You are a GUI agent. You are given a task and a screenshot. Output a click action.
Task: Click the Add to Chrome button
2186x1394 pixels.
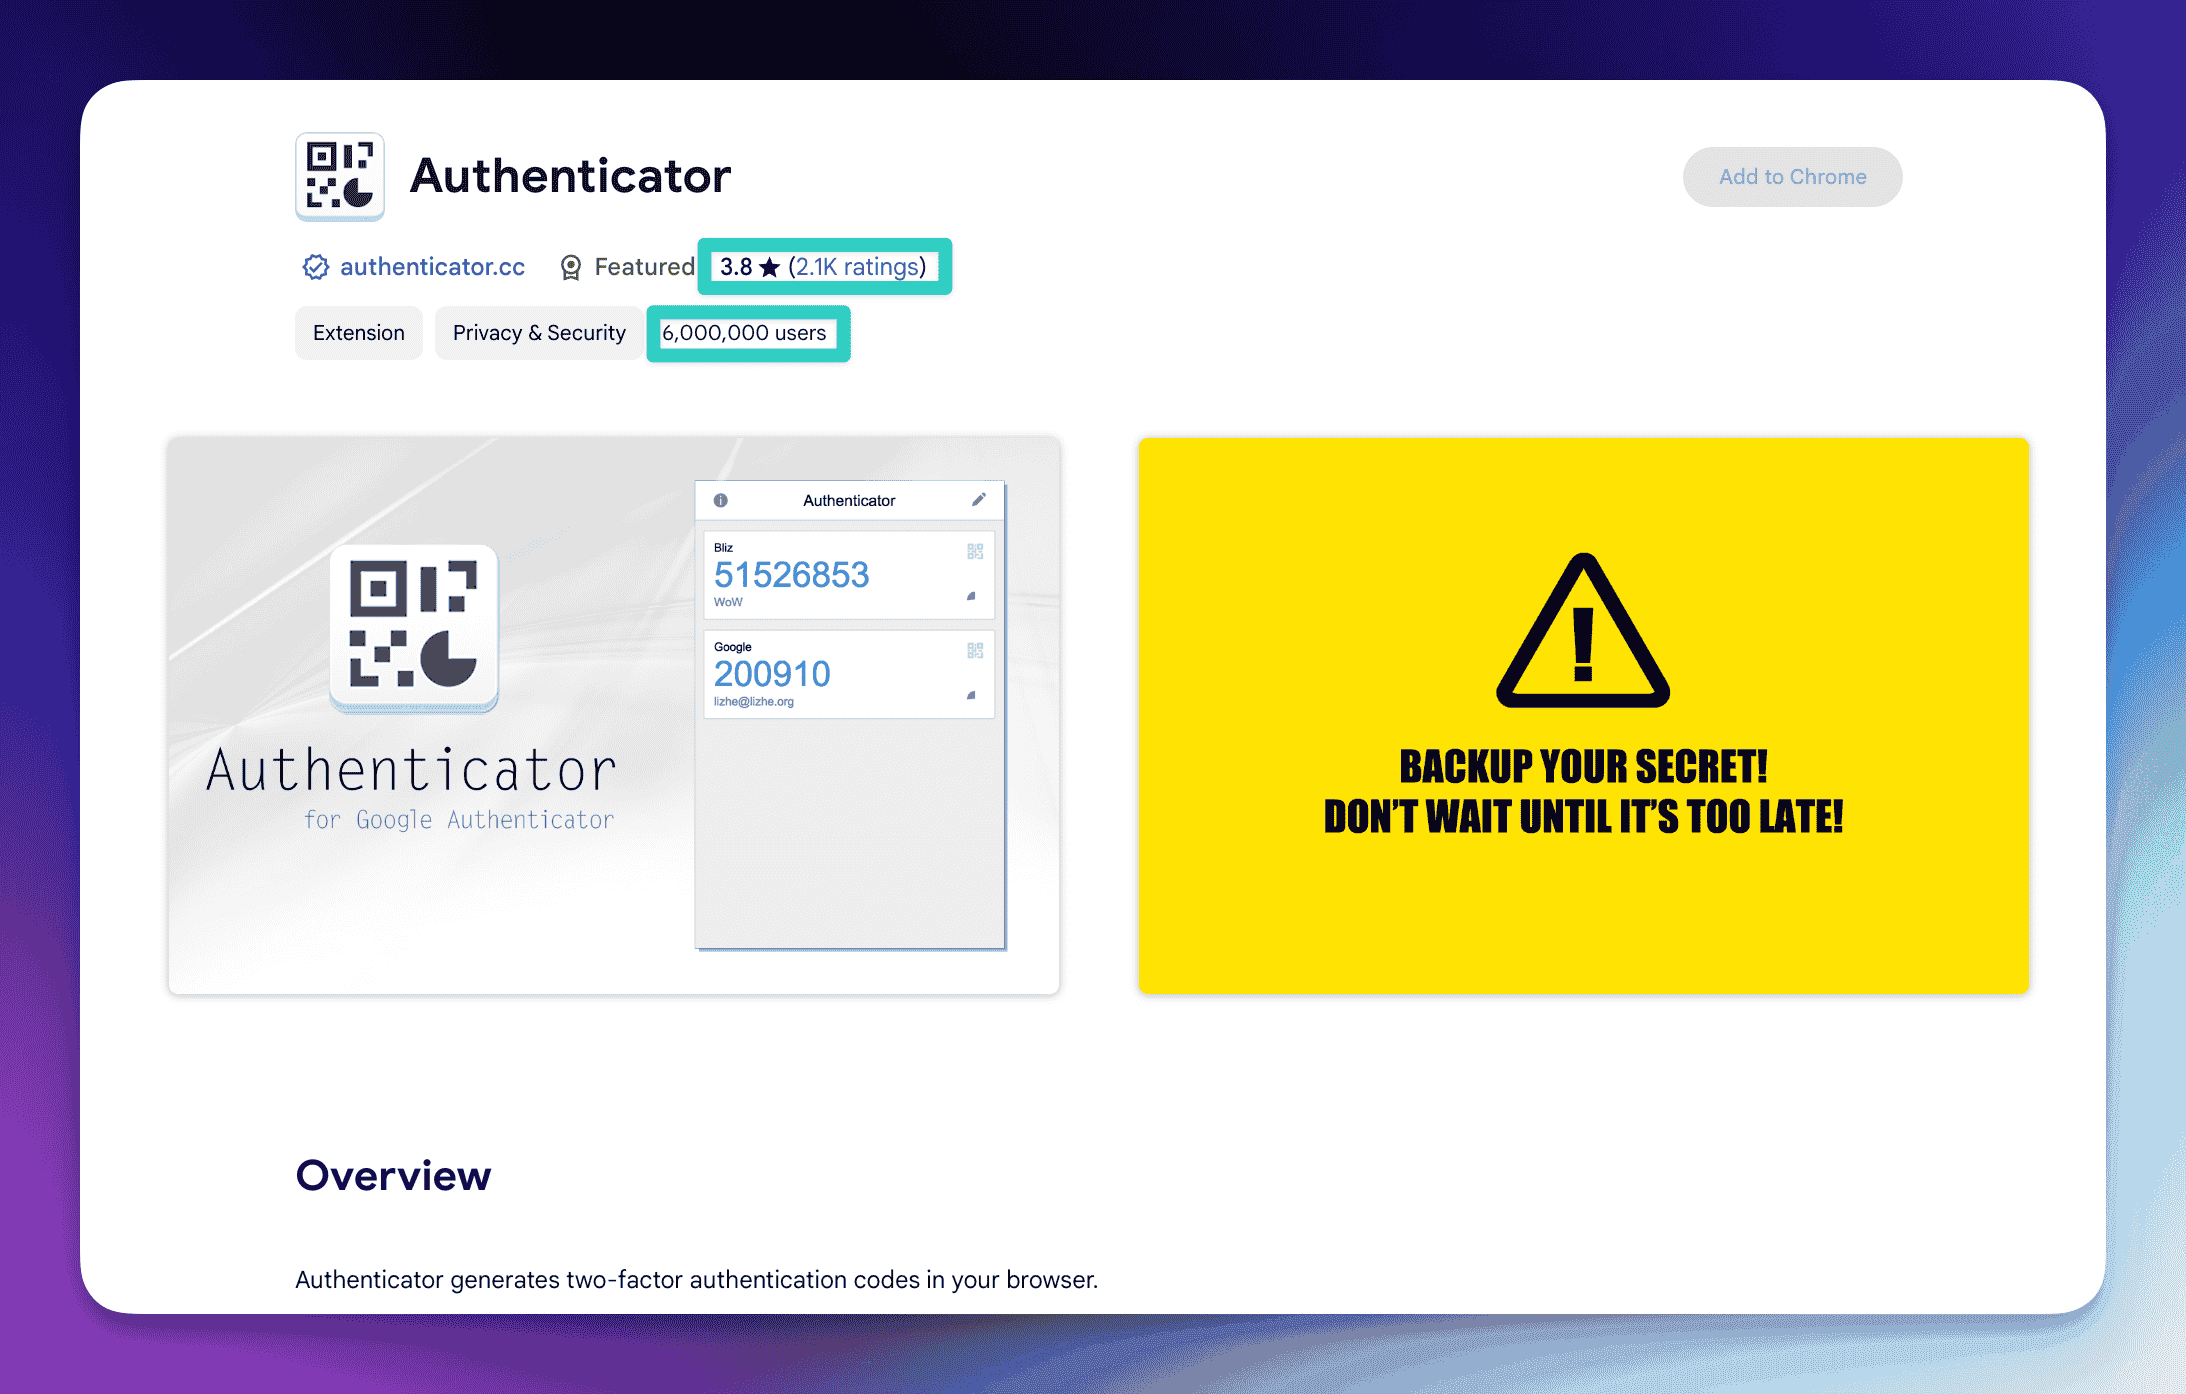pos(1791,176)
